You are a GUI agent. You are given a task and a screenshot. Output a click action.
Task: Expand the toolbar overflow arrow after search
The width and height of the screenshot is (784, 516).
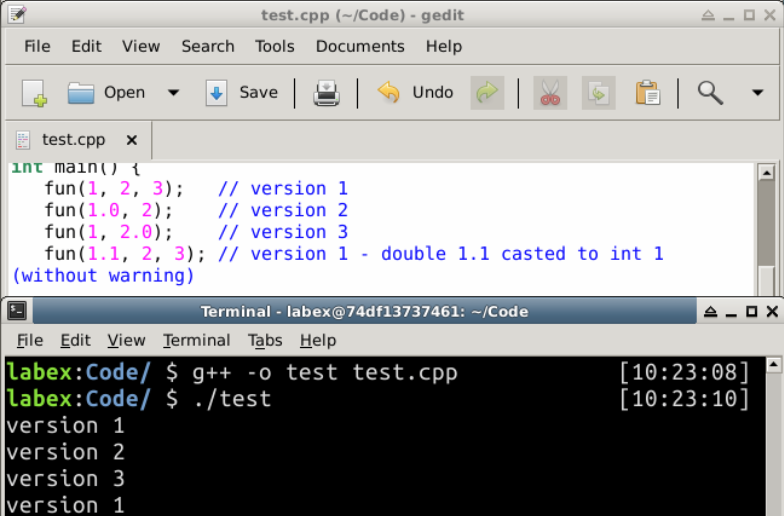(x=757, y=93)
